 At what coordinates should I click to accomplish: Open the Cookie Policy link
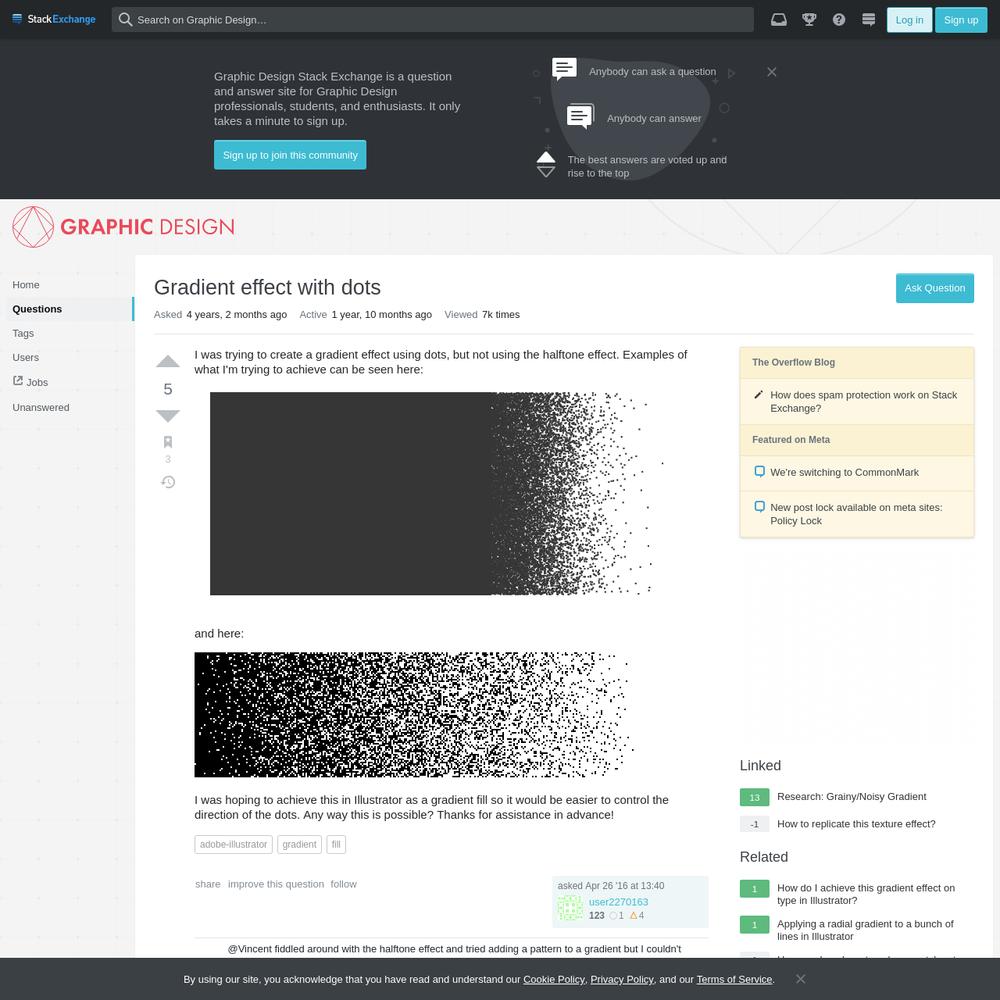(554, 979)
